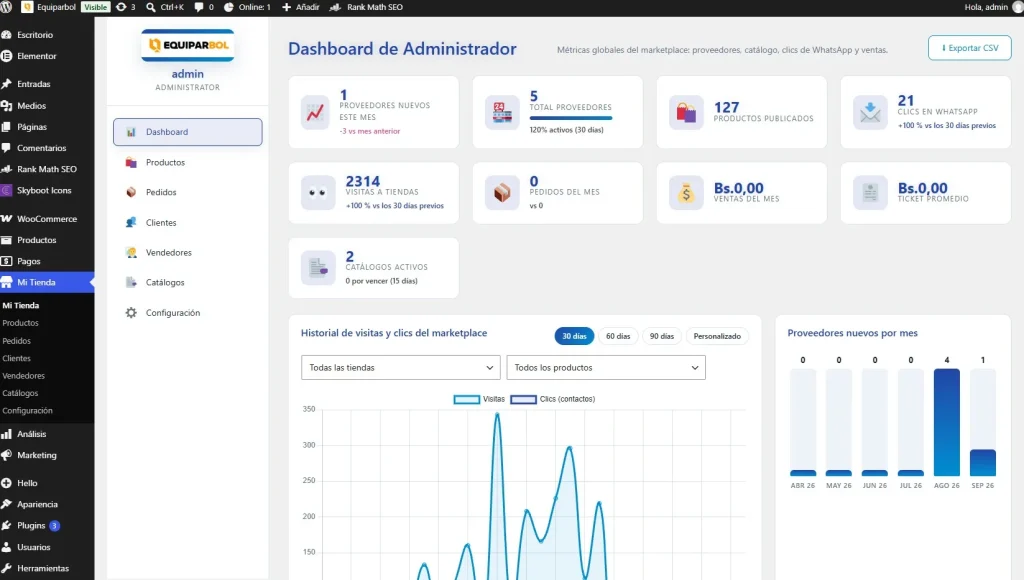Toggle the Clics (contactos) legend swatch
The width and height of the screenshot is (1024, 580).
tap(523, 399)
